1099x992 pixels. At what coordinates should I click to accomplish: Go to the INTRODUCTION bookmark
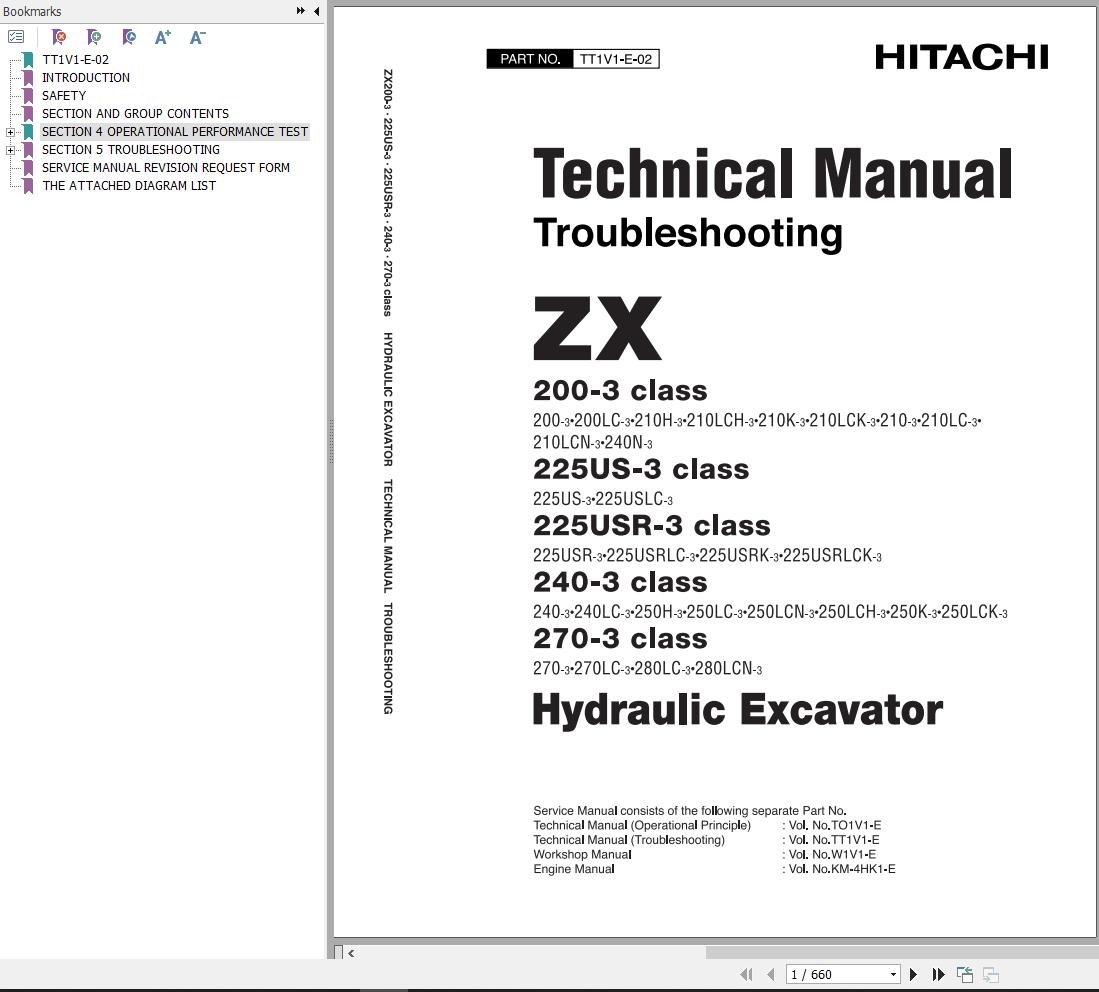click(86, 78)
